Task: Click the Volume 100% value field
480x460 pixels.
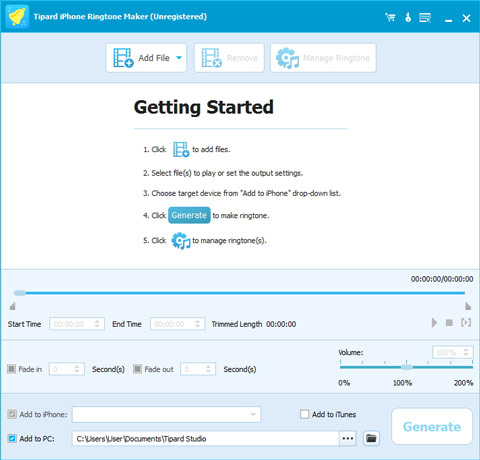Action: click(x=453, y=352)
